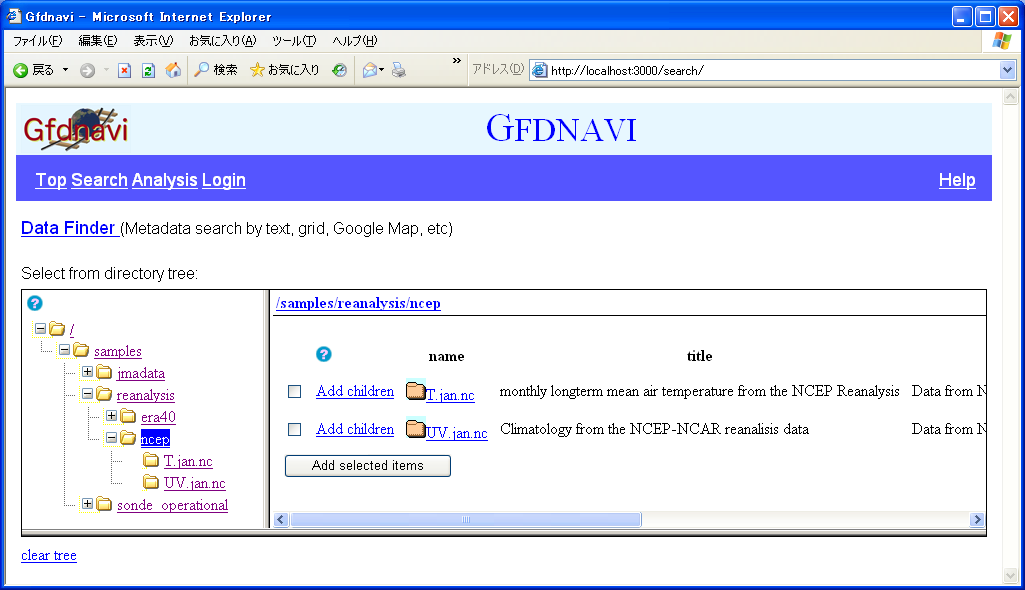Open the Data Finder link
1025x590 pixels.
[x=68, y=228]
